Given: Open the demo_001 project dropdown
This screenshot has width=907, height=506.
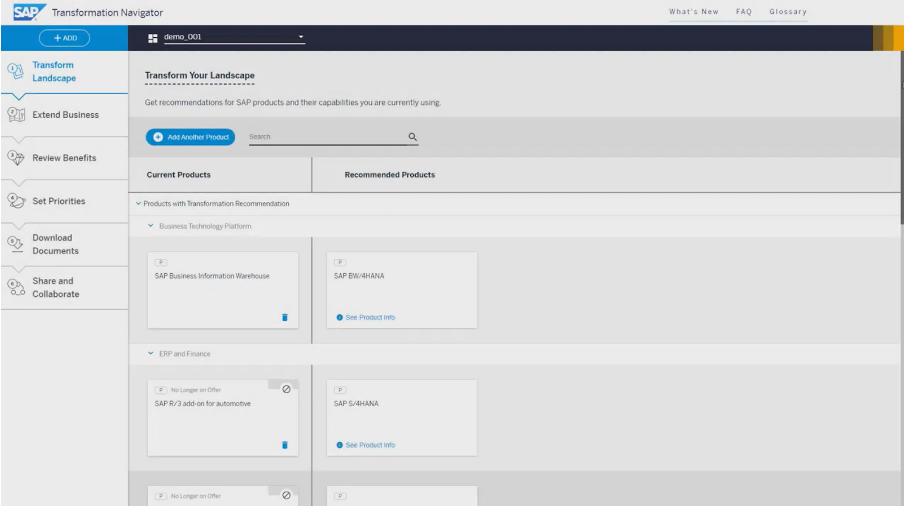Looking at the screenshot, I should [x=301, y=38].
